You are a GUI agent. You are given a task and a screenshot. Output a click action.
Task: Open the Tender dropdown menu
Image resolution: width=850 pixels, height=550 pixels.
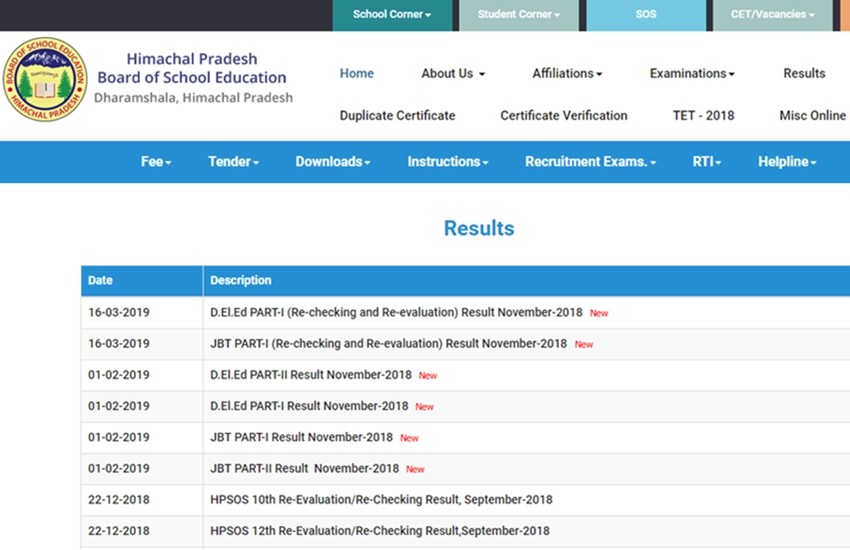[x=233, y=162]
